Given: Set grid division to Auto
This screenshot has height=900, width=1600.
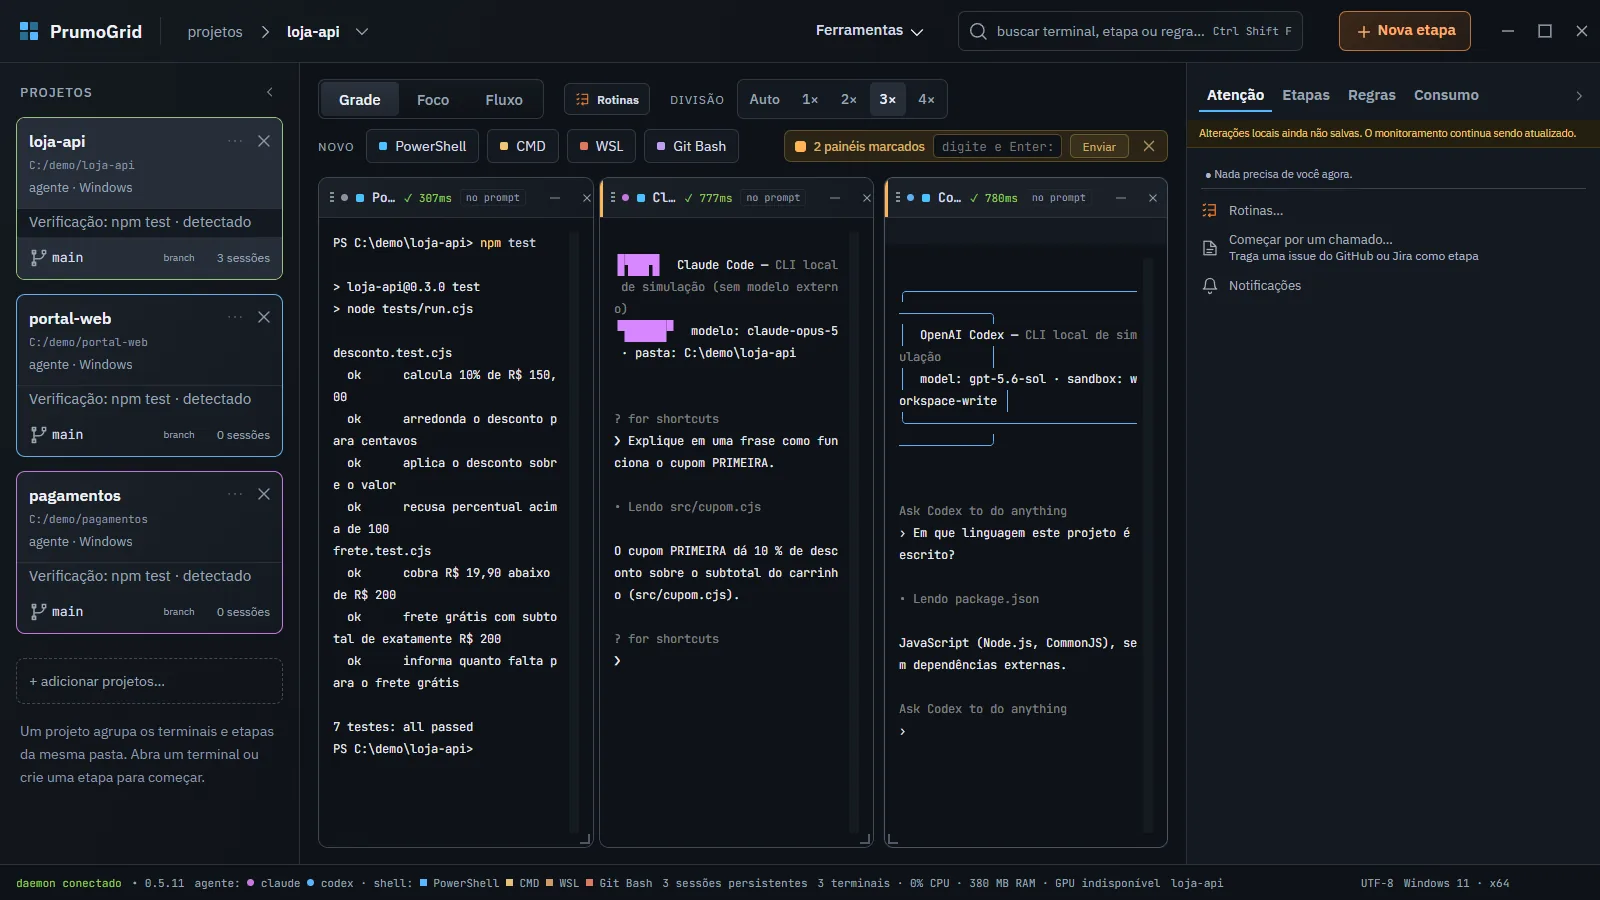Looking at the screenshot, I should click(x=764, y=99).
